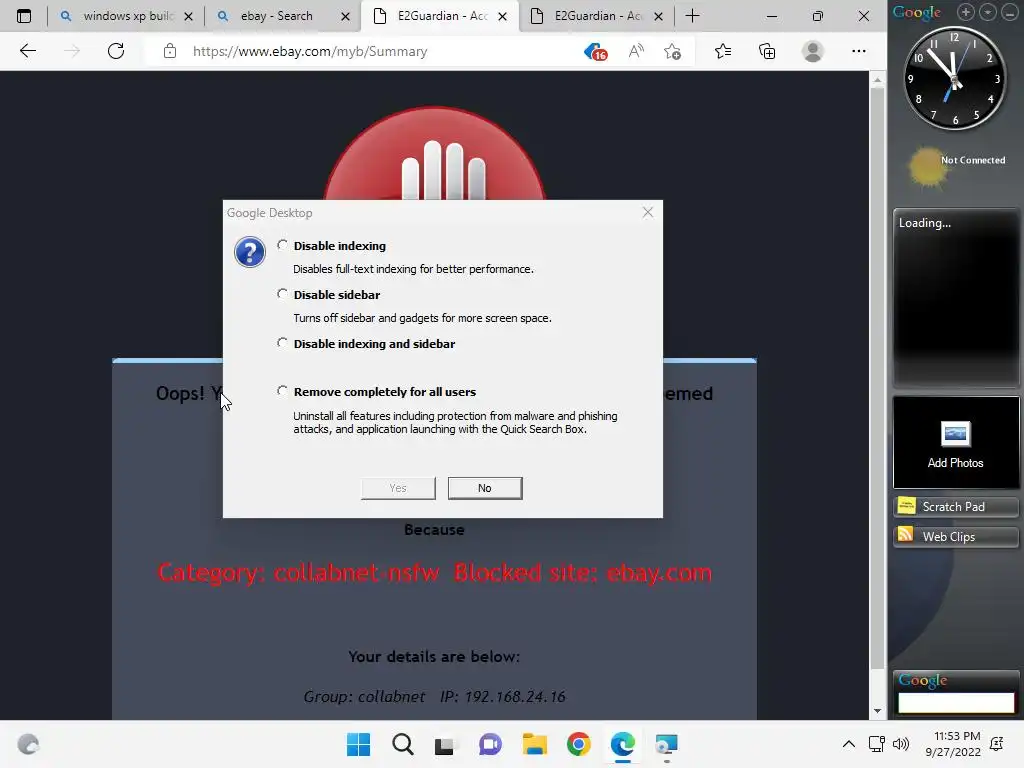Open the Edge profile avatar
Screen dimensions: 1024x768
coord(812,51)
